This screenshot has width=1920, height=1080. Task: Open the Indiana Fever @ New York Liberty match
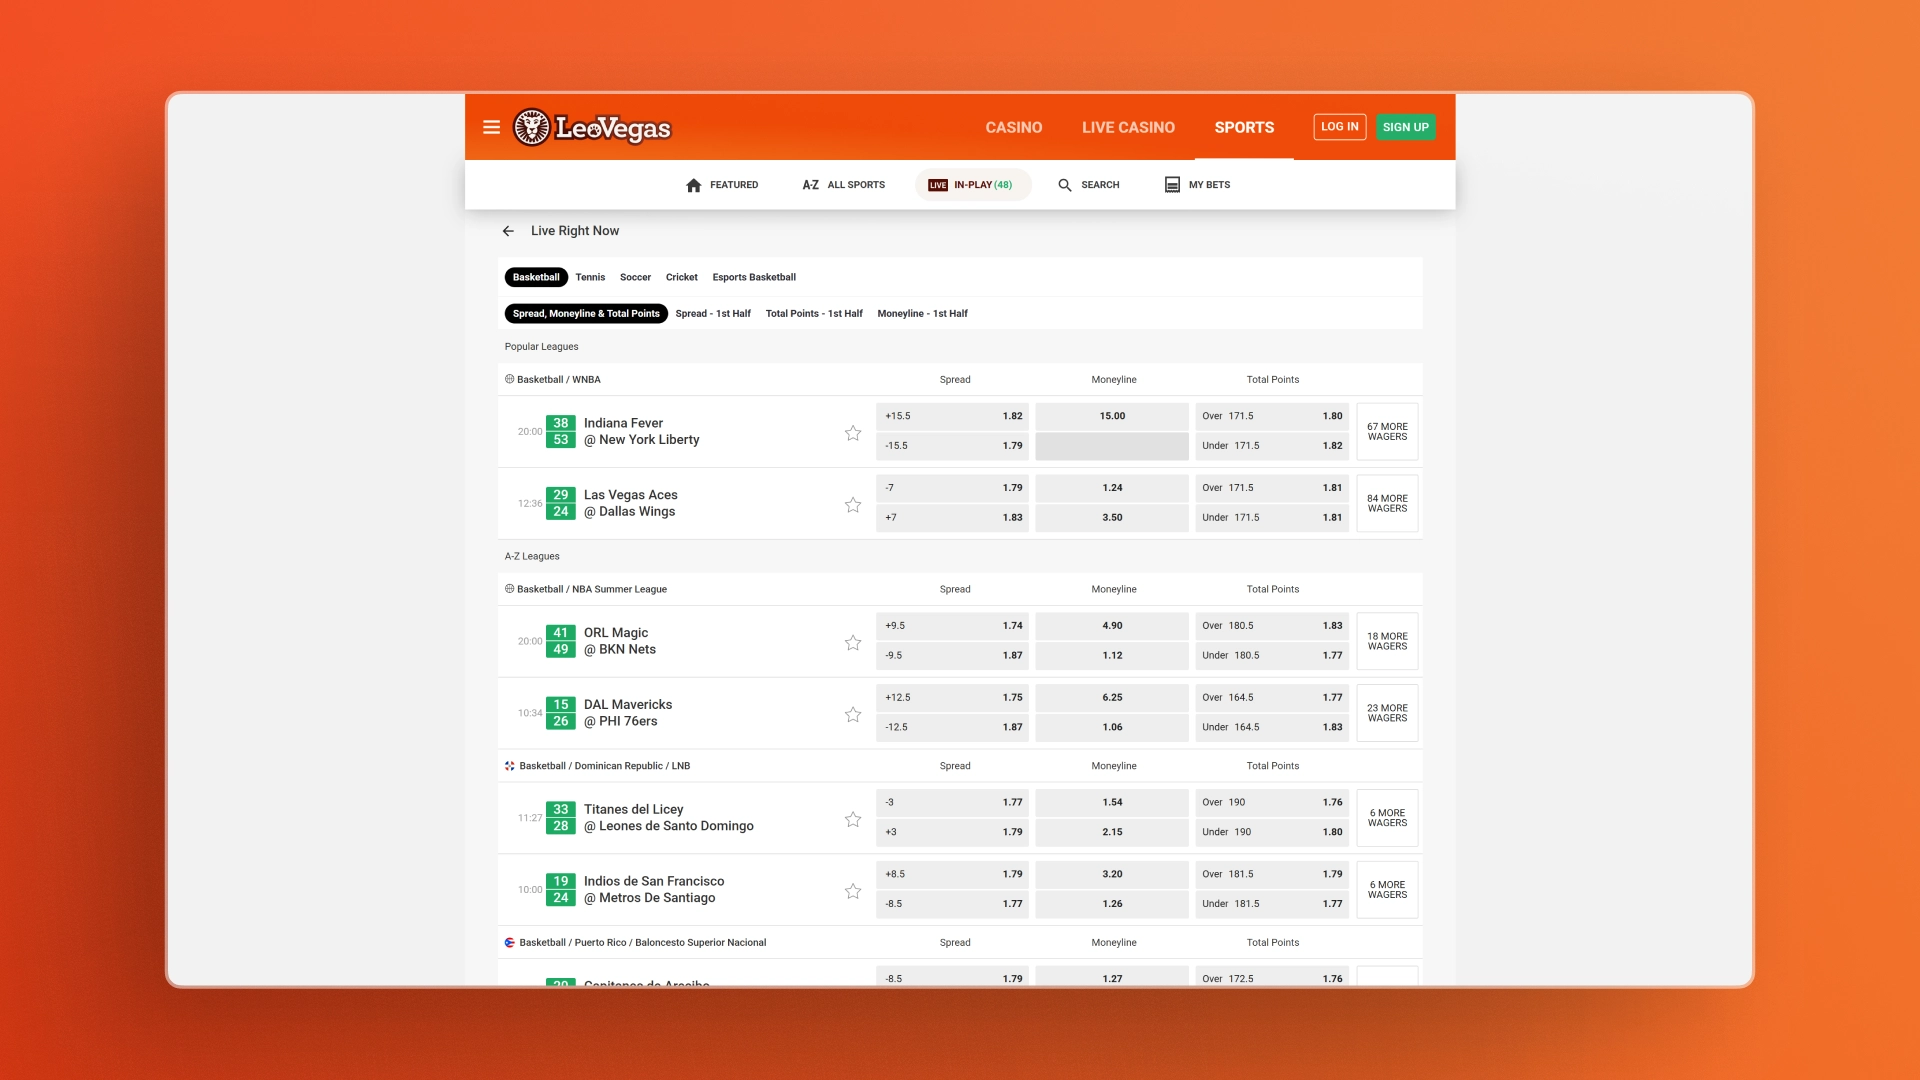(641, 432)
